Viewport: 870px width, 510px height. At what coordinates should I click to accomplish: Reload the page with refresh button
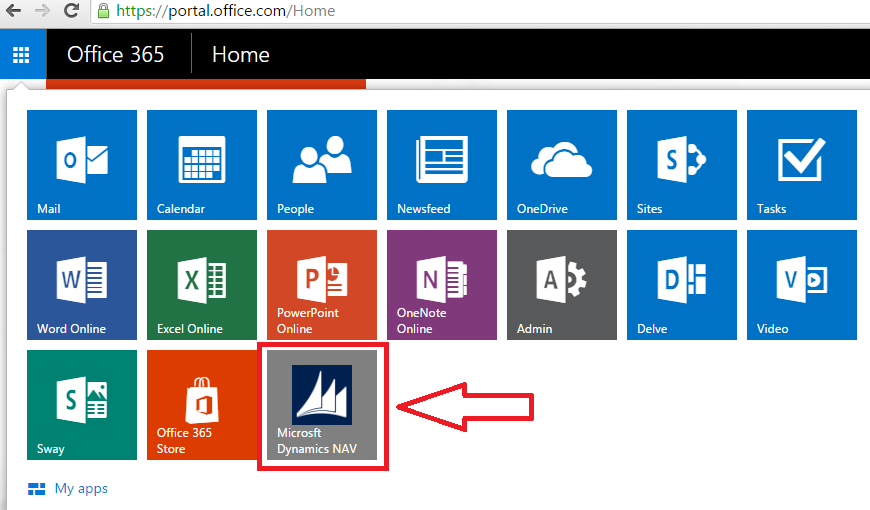point(71,11)
